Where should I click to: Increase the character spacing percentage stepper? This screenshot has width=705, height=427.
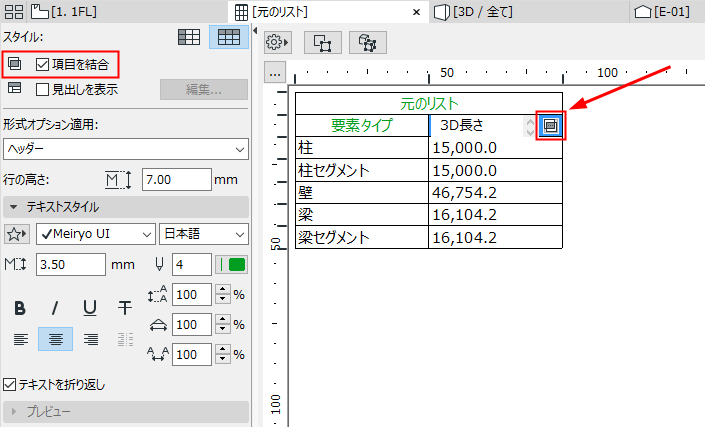[x=223, y=349]
